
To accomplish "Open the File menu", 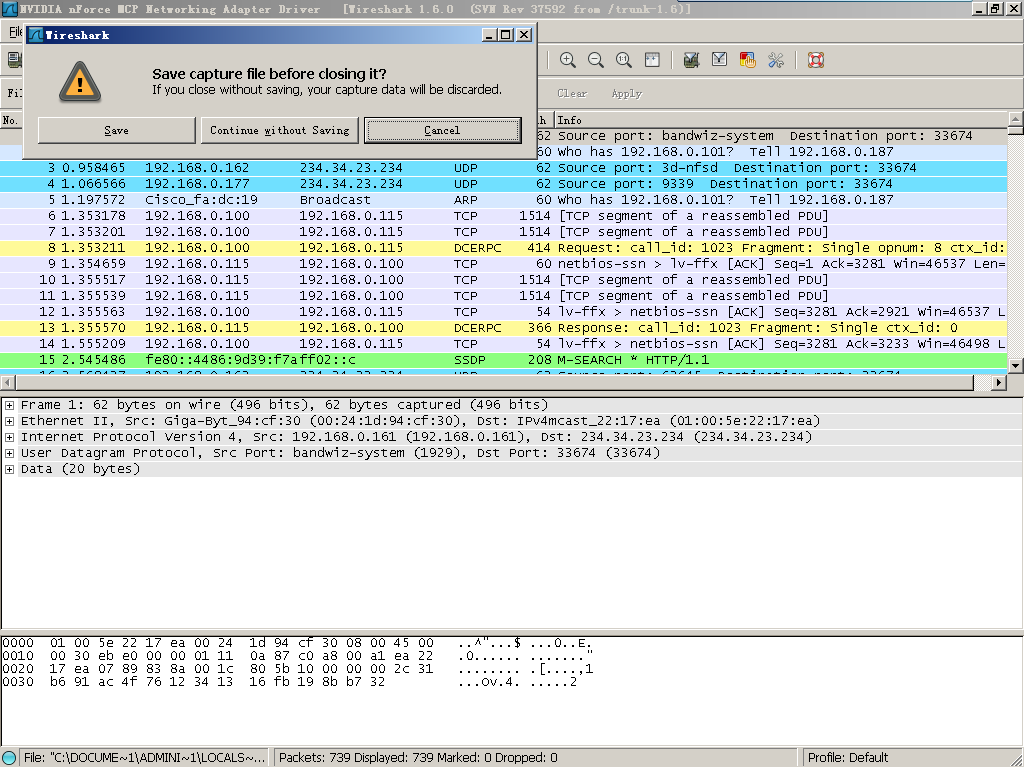I will pyautogui.click(x=16, y=31).
